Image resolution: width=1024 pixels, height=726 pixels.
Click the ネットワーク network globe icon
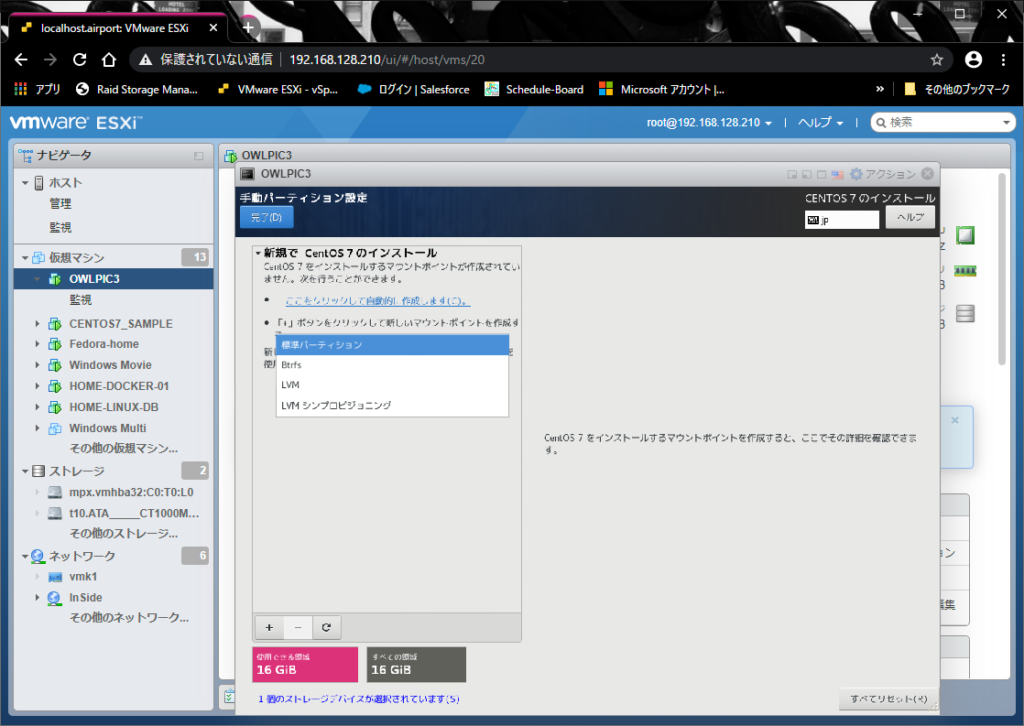(x=38, y=556)
